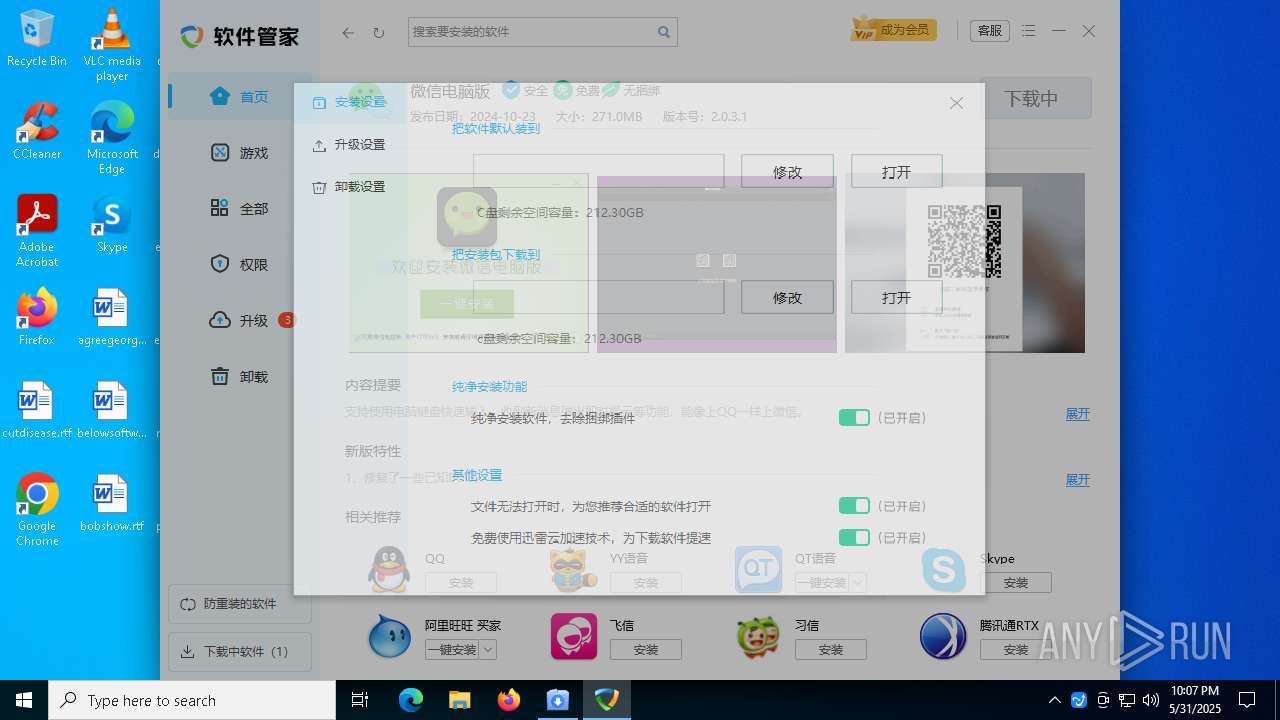Screen dimensions: 1280x720
Task: Select 安装设置 in settings dialog
Action: [x=349, y=102]
